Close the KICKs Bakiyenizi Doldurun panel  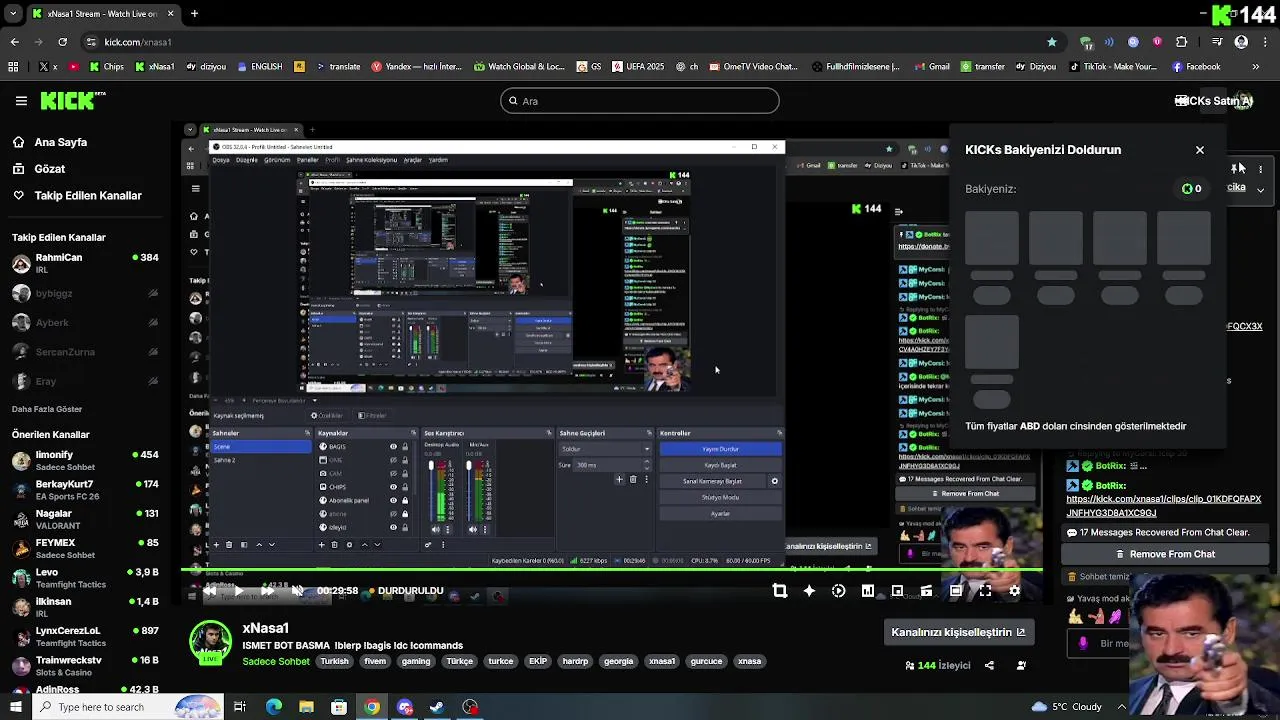click(1200, 150)
